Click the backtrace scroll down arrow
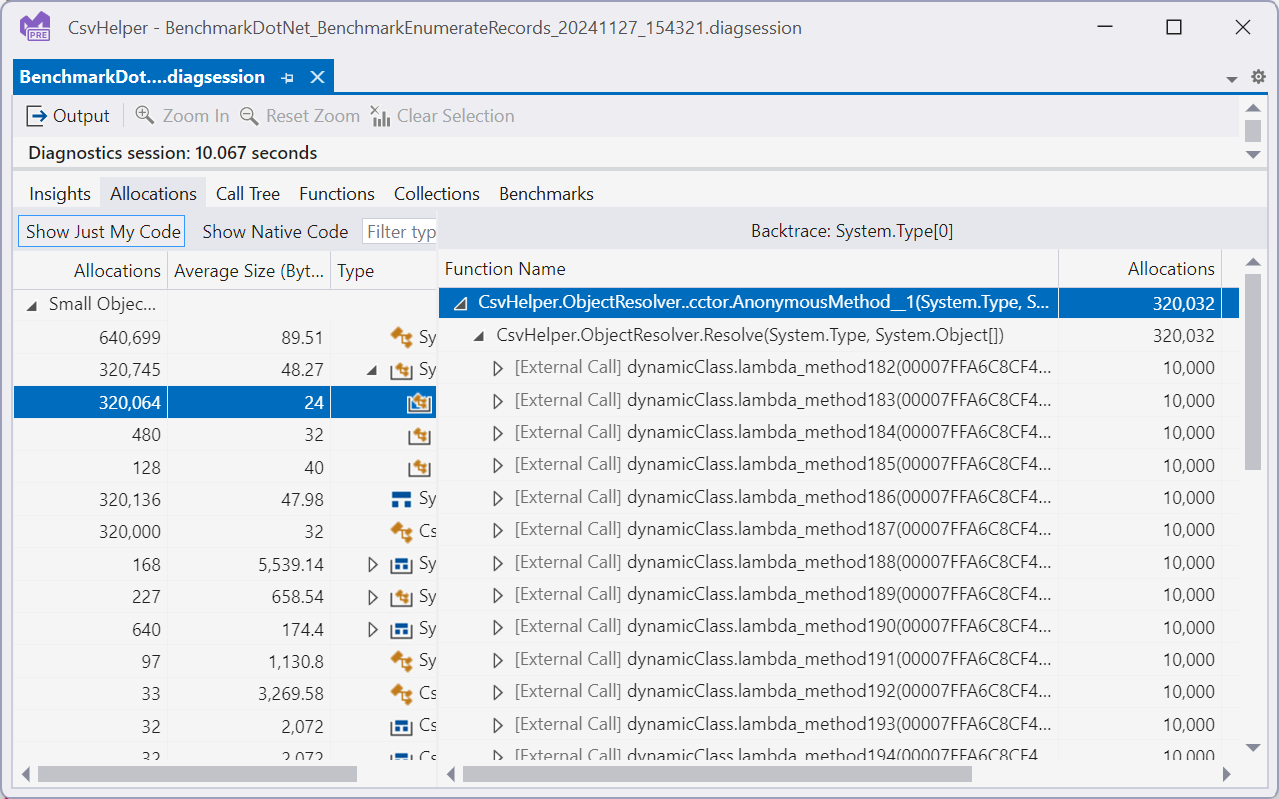This screenshot has height=799, width=1279. pyautogui.click(x=1254, y=748)
